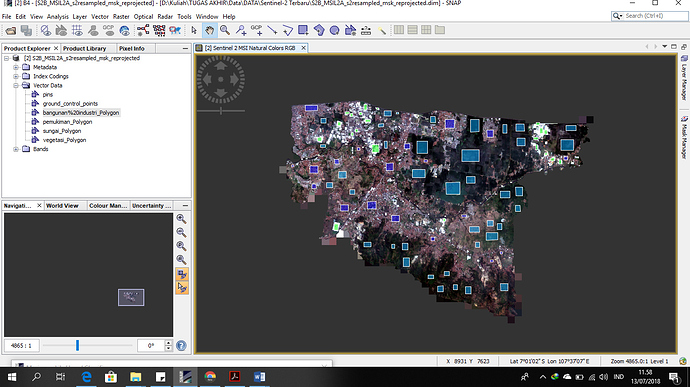The image size is (690, 387).
Task: Select the Draw Polygon tool
Action: (x=319, y=30)
